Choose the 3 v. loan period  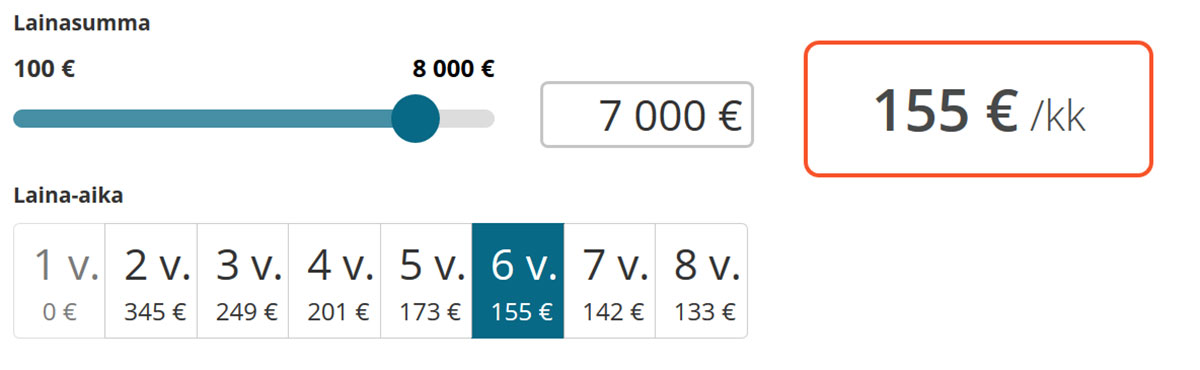[243, 281]
